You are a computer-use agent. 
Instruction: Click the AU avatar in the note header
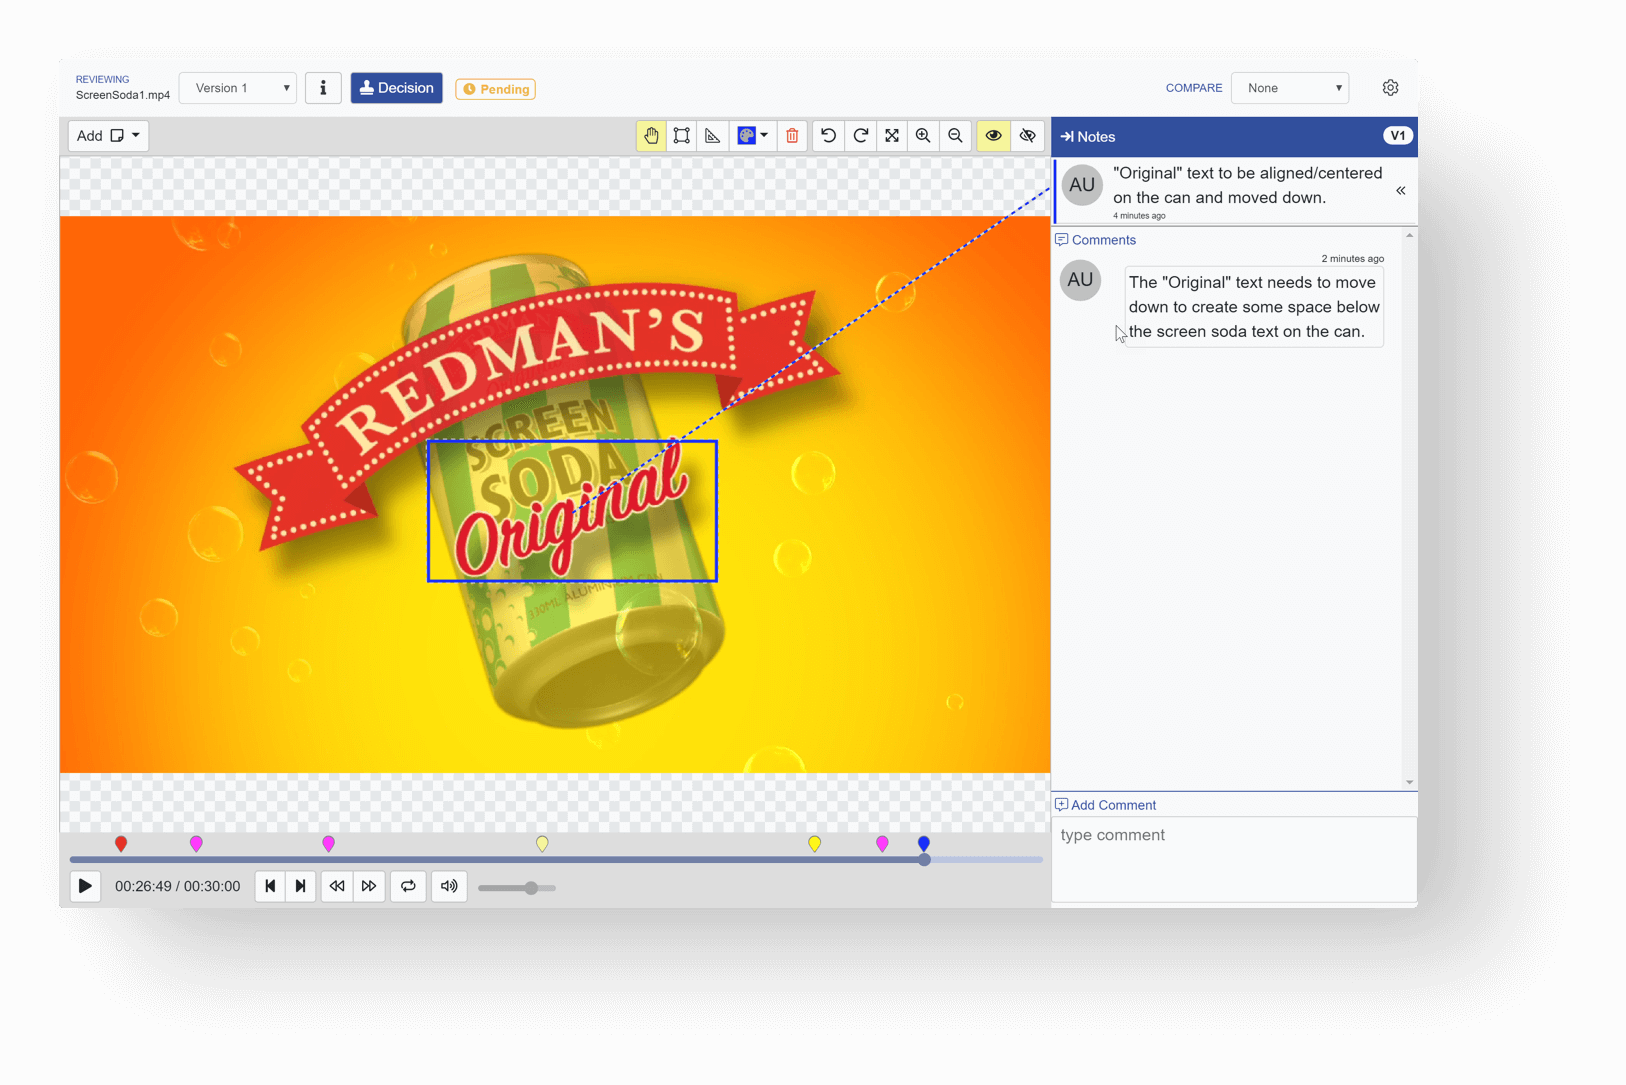coord(1082,185)
